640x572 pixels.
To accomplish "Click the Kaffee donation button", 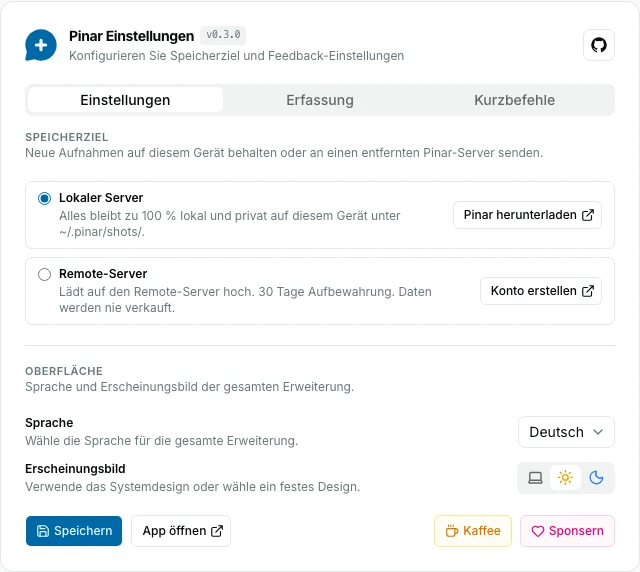I will [473, 531].
